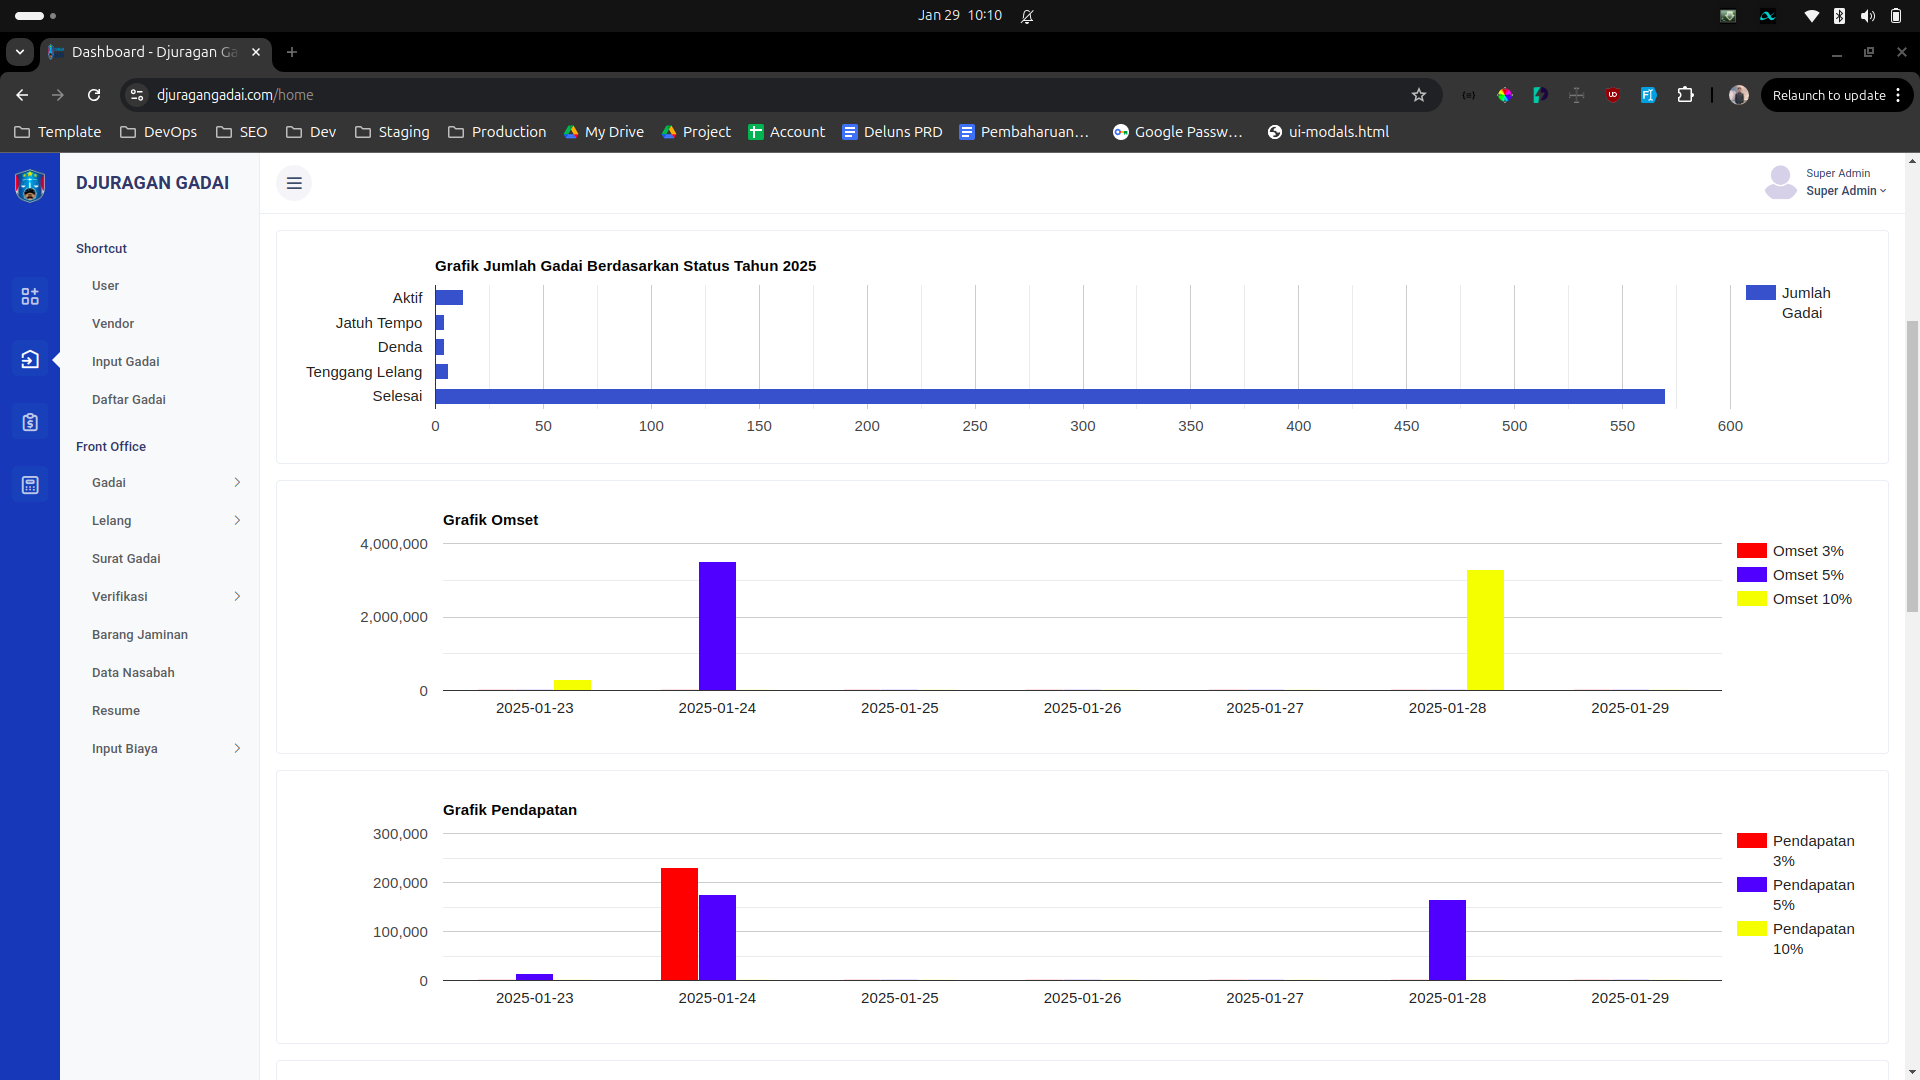Toggle Jumlah Gadai legend swatch
The width and height of the screenshot is (1920, 1080).
(1760, 293)
